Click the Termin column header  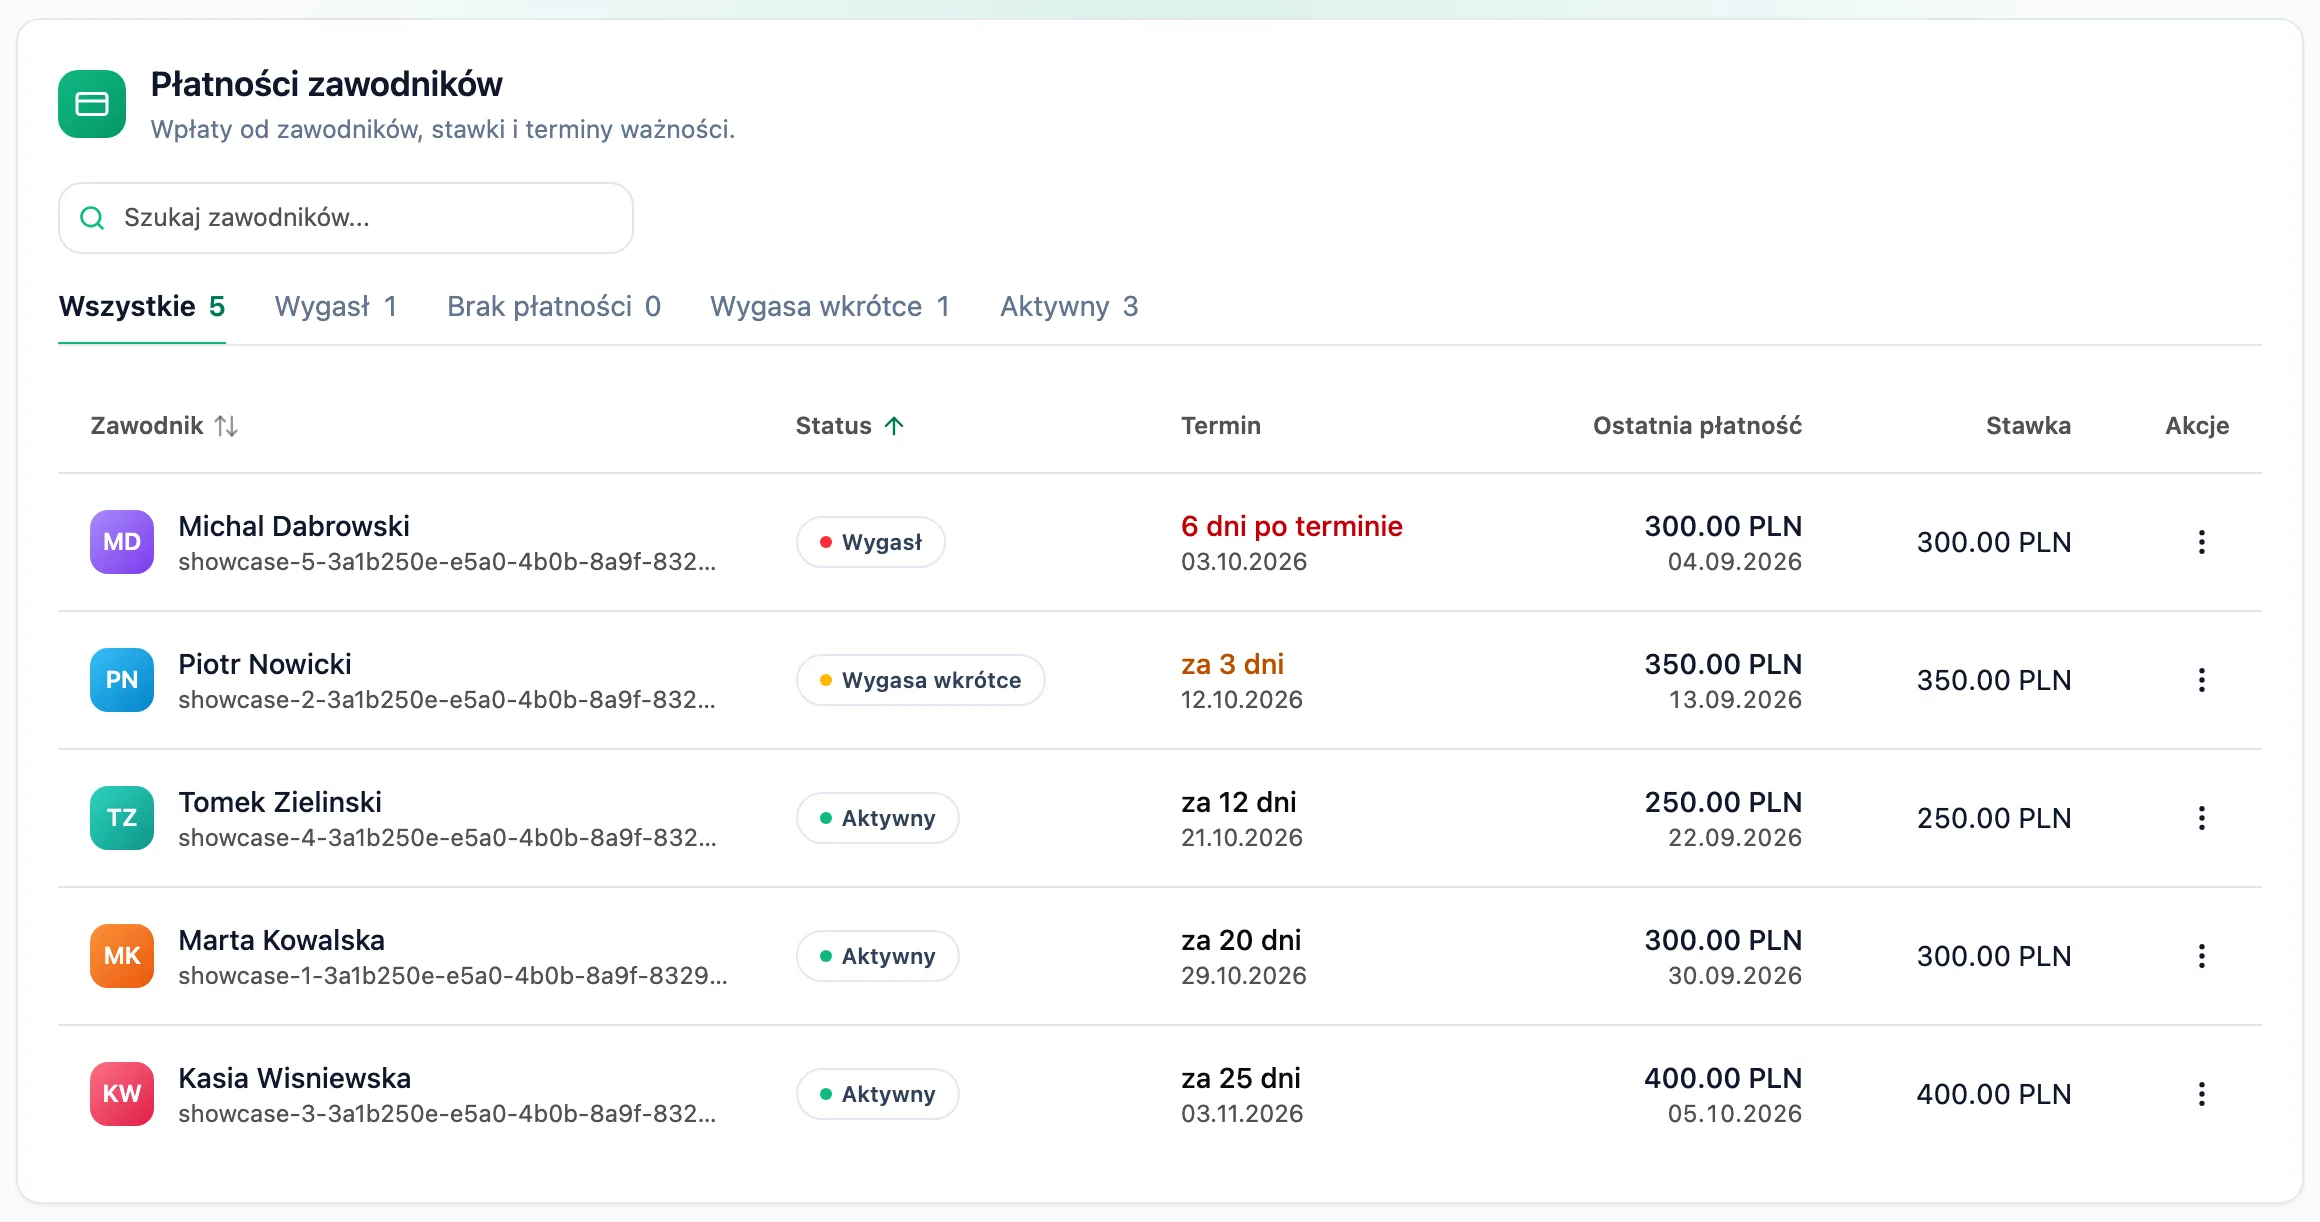1221,426
